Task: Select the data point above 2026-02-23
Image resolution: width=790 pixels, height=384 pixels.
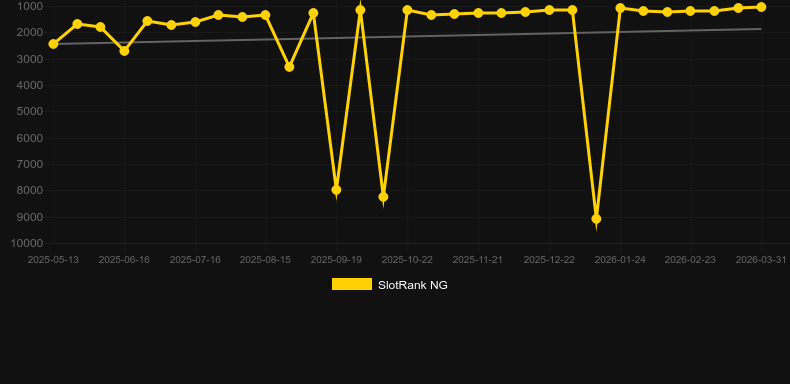Action: tap(690, 11)
